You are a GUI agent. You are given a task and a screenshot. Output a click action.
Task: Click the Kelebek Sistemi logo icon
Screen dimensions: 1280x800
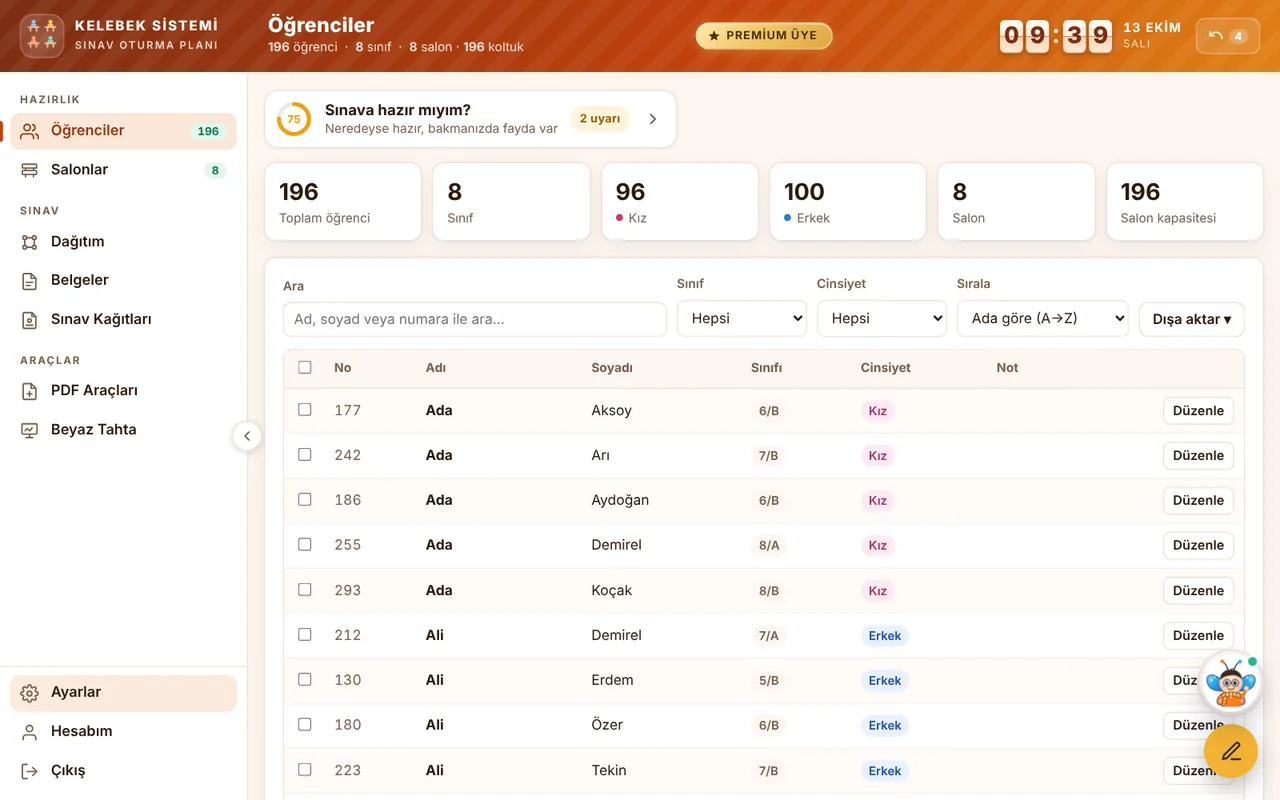click(42, 35)
